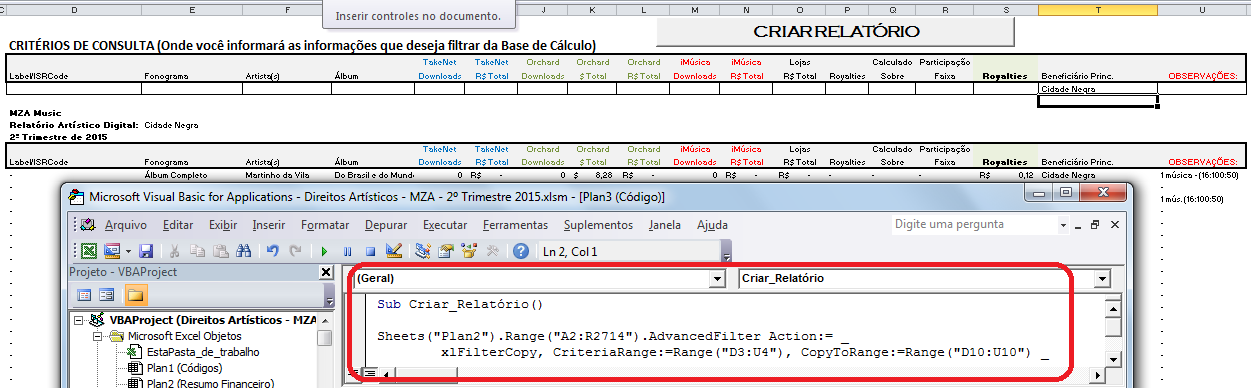Click the Copy icon in the VBA toolbar

coord(198,251)
